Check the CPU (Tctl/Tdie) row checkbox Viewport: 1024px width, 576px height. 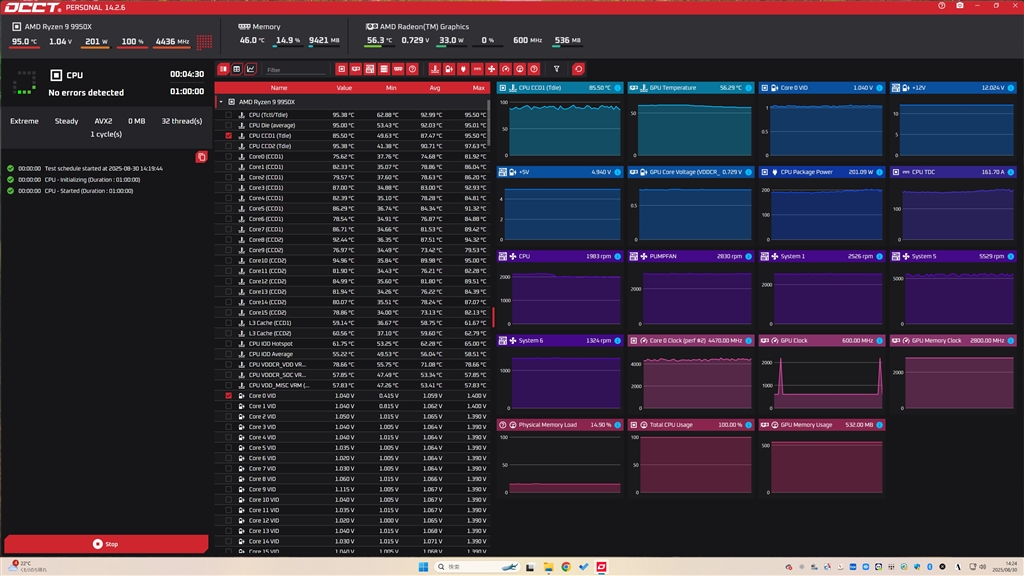[229, 115]
